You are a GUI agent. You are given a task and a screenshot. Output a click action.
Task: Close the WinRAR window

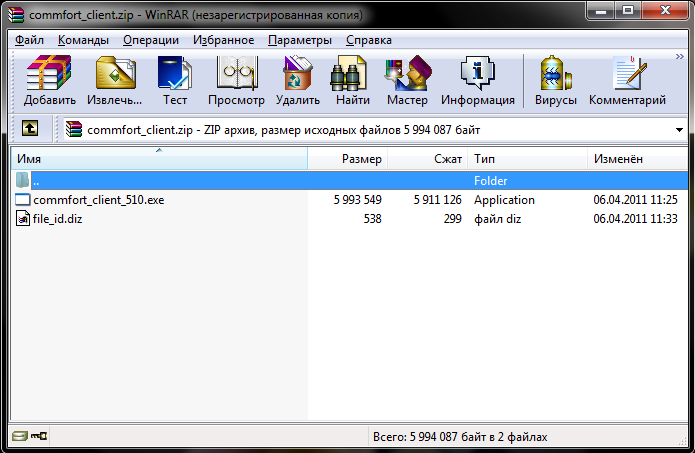[x=664, y=11]
